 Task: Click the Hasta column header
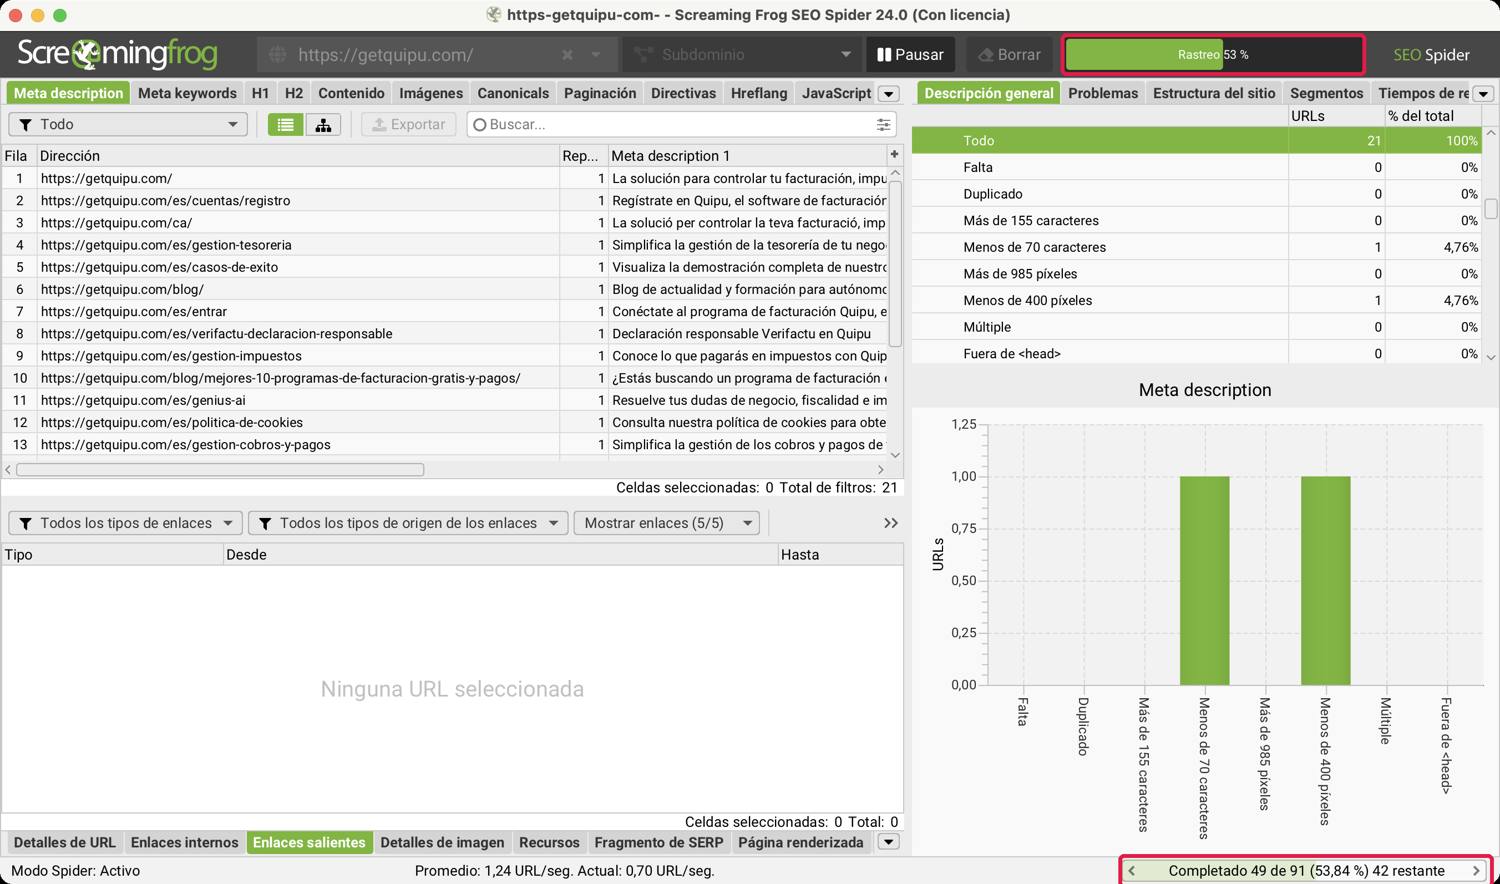pyautogui.click(x=840, y=554)
